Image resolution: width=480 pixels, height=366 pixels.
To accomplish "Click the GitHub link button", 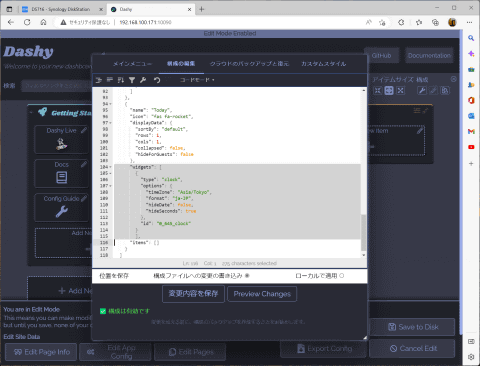I will [381, 56].
